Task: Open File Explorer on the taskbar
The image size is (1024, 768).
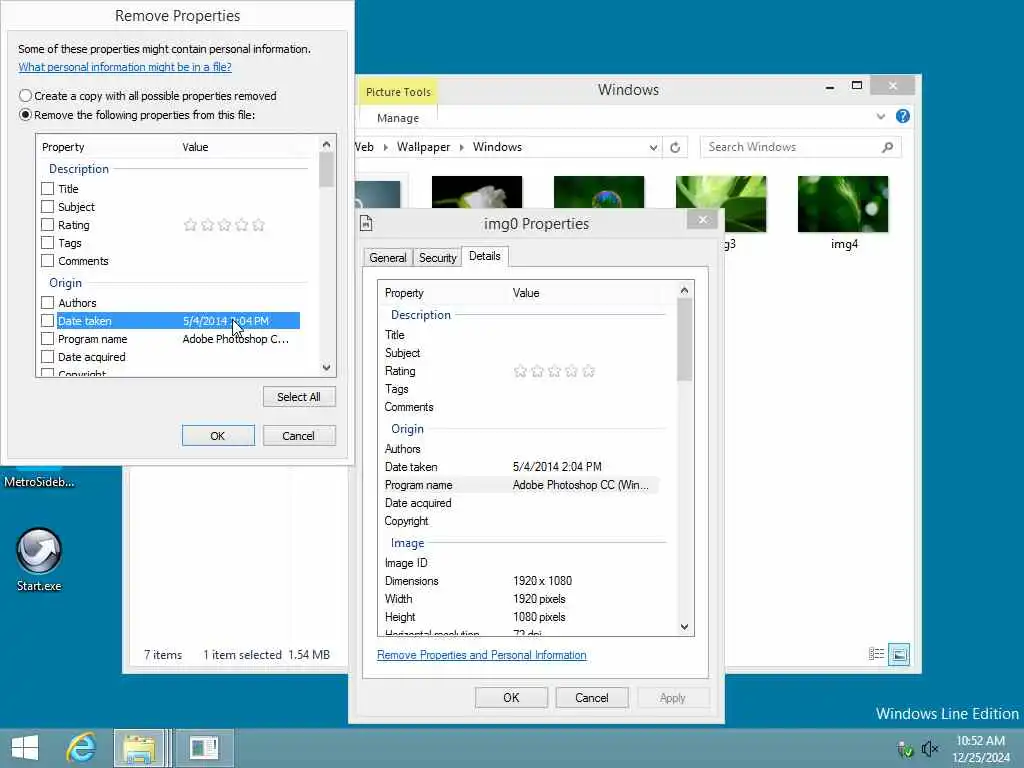Action: pos(138,748)
